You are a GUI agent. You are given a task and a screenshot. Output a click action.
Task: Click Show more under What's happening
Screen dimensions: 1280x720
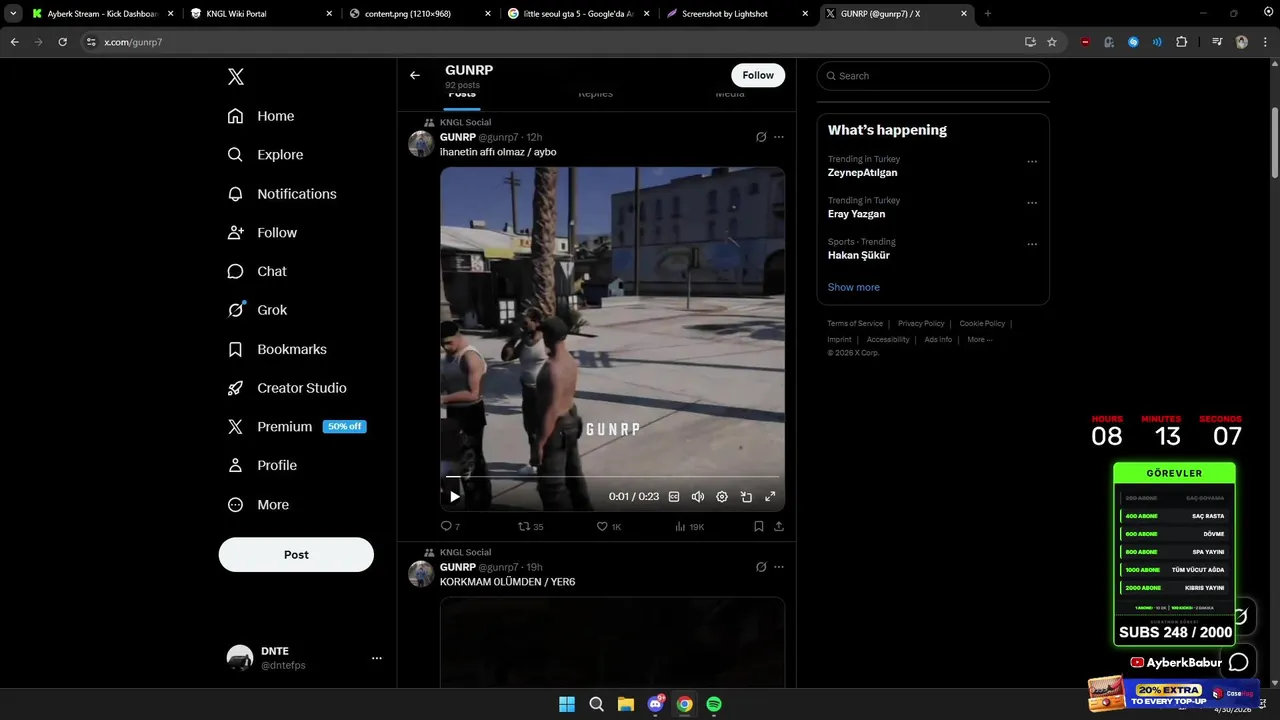(x=853, y=287)
